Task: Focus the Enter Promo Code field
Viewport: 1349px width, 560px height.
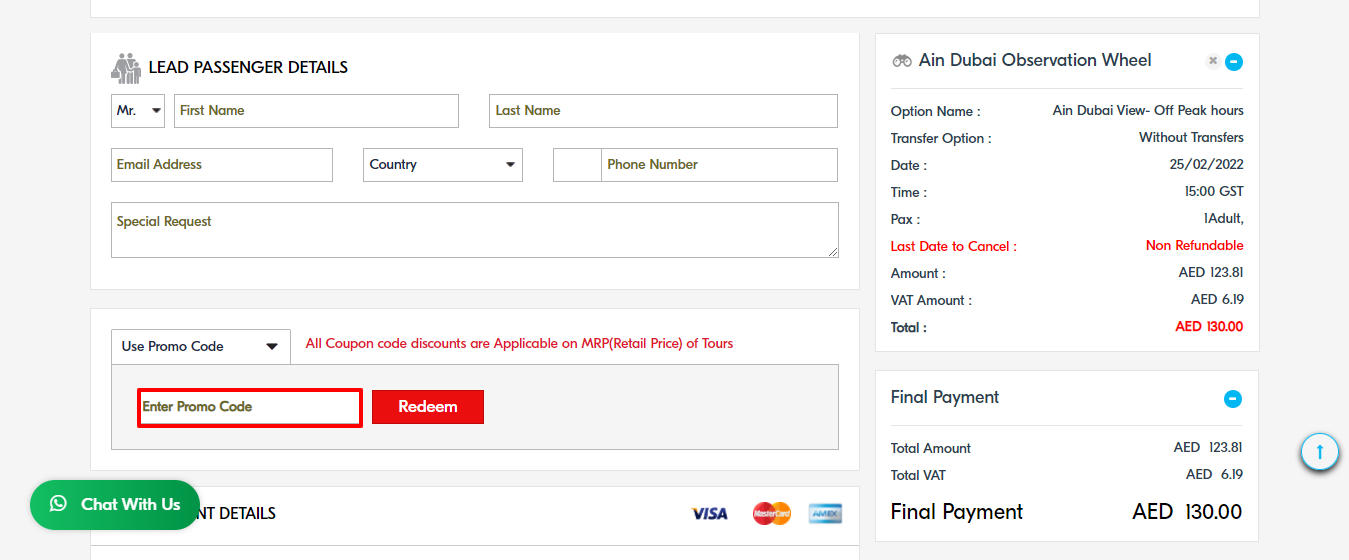Action: coord(249,408)
